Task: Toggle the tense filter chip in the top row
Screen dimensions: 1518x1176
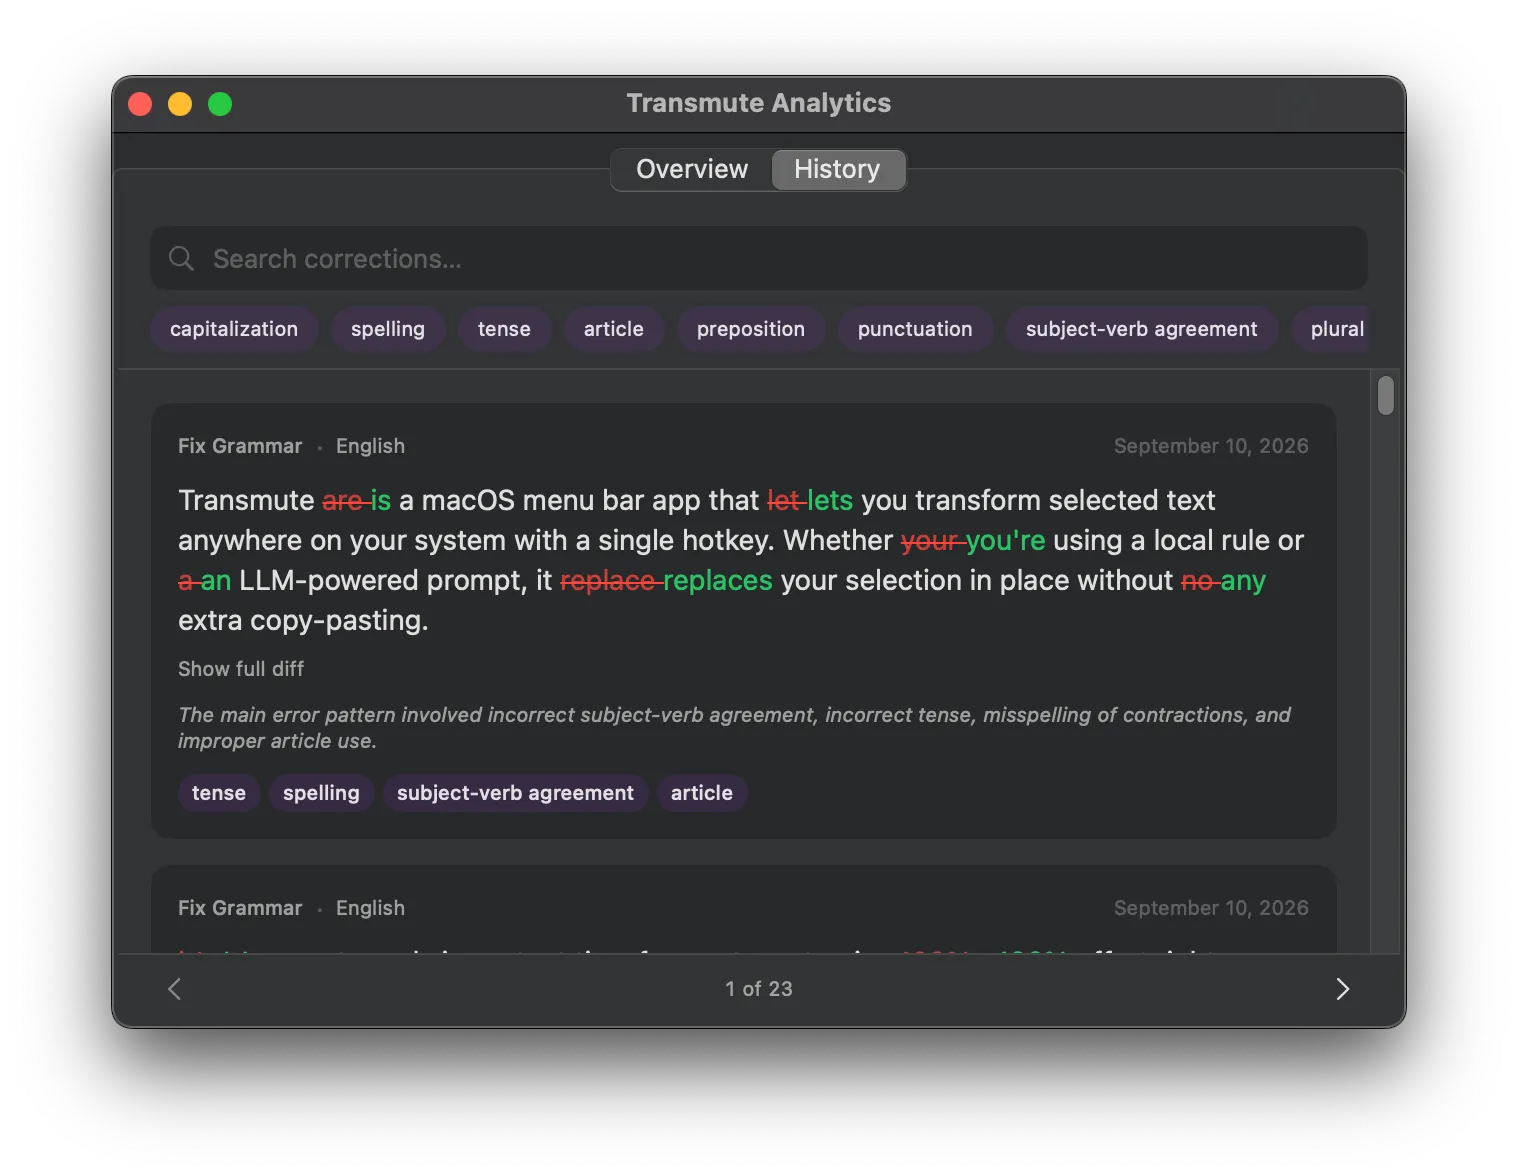Action: (504, 329)
